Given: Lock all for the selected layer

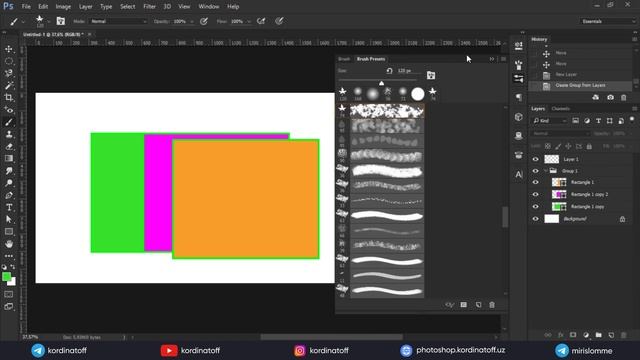Looking at the screenshot, I should [x=589, y=146].
